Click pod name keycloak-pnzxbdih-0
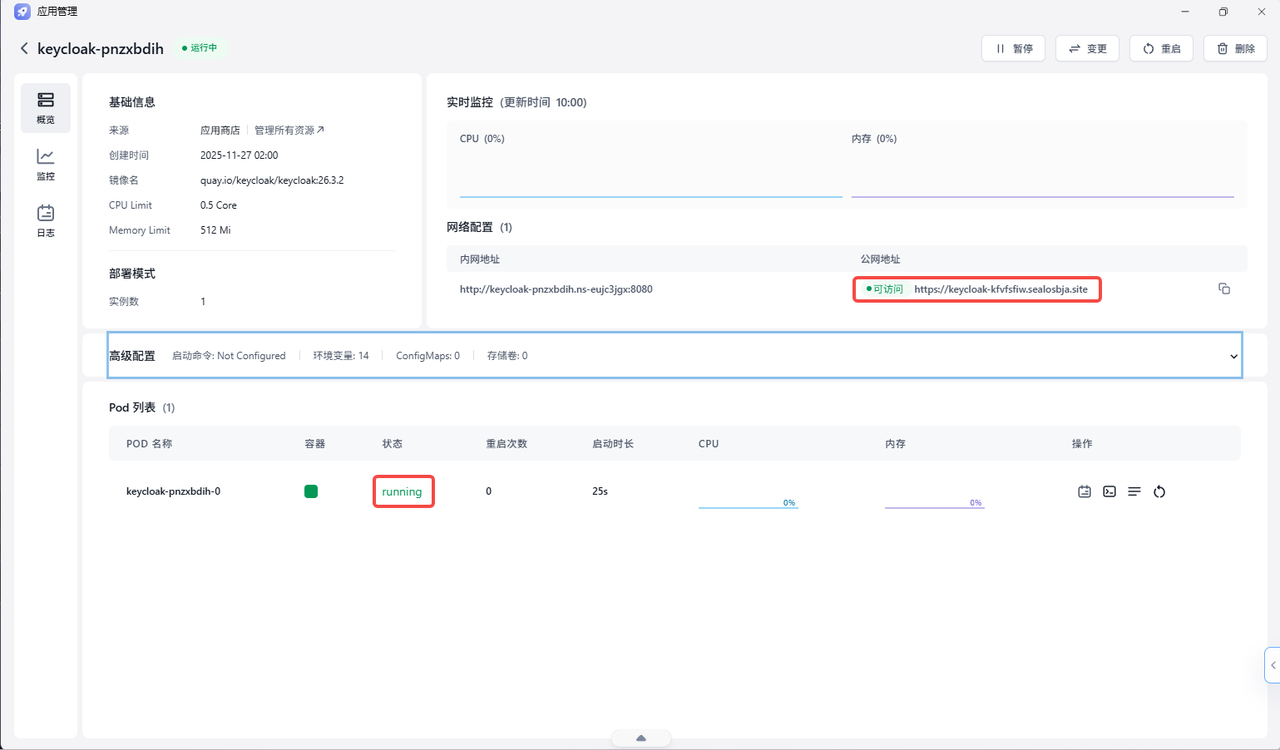 click(173, 491)
